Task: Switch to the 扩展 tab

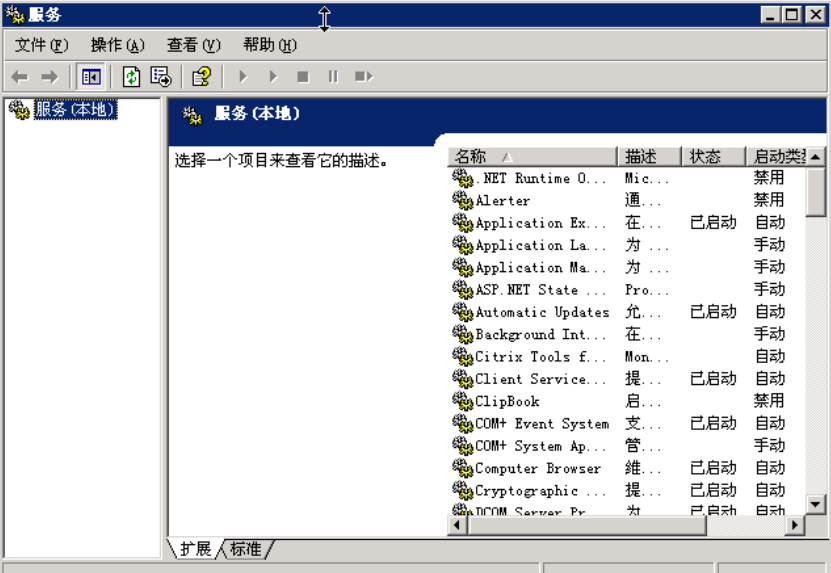Action: click(195, 549)
